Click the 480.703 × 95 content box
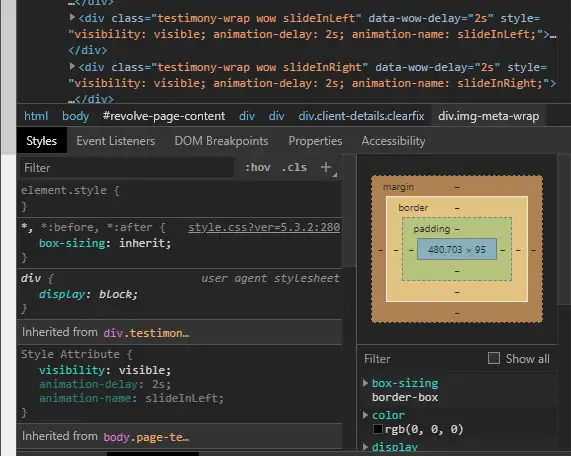571x456 pixels. [457, 249]
